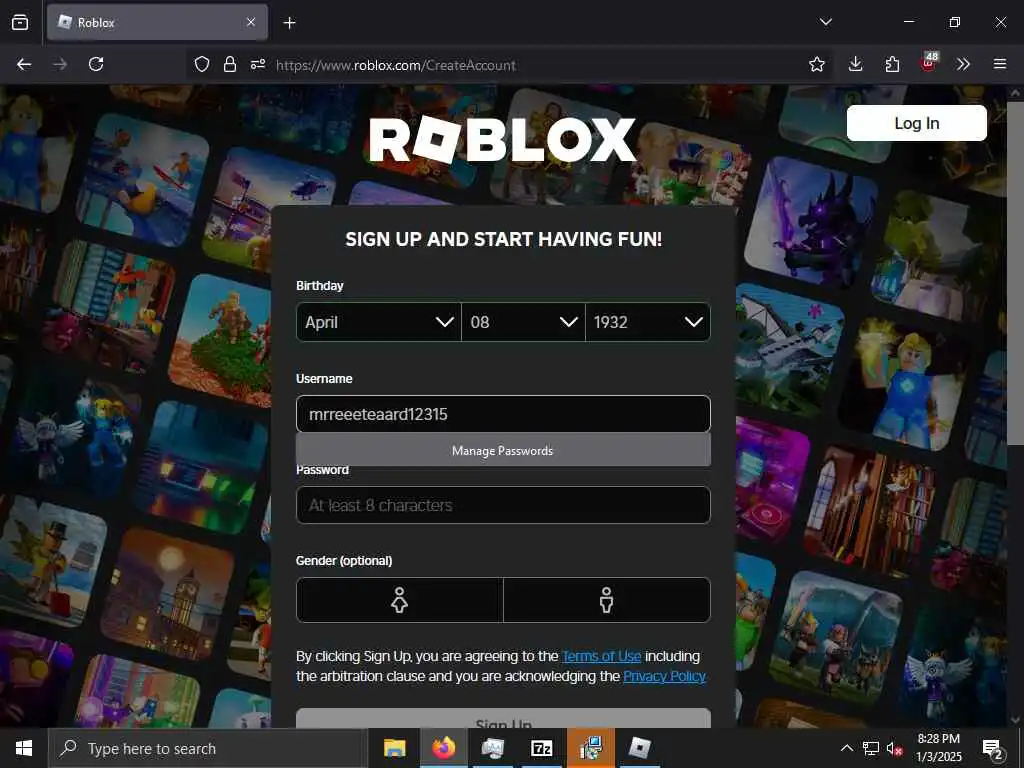Click the muted volume tray icon
The height and width of the screenshot is (768, 1024).
(x=895, y=748)
